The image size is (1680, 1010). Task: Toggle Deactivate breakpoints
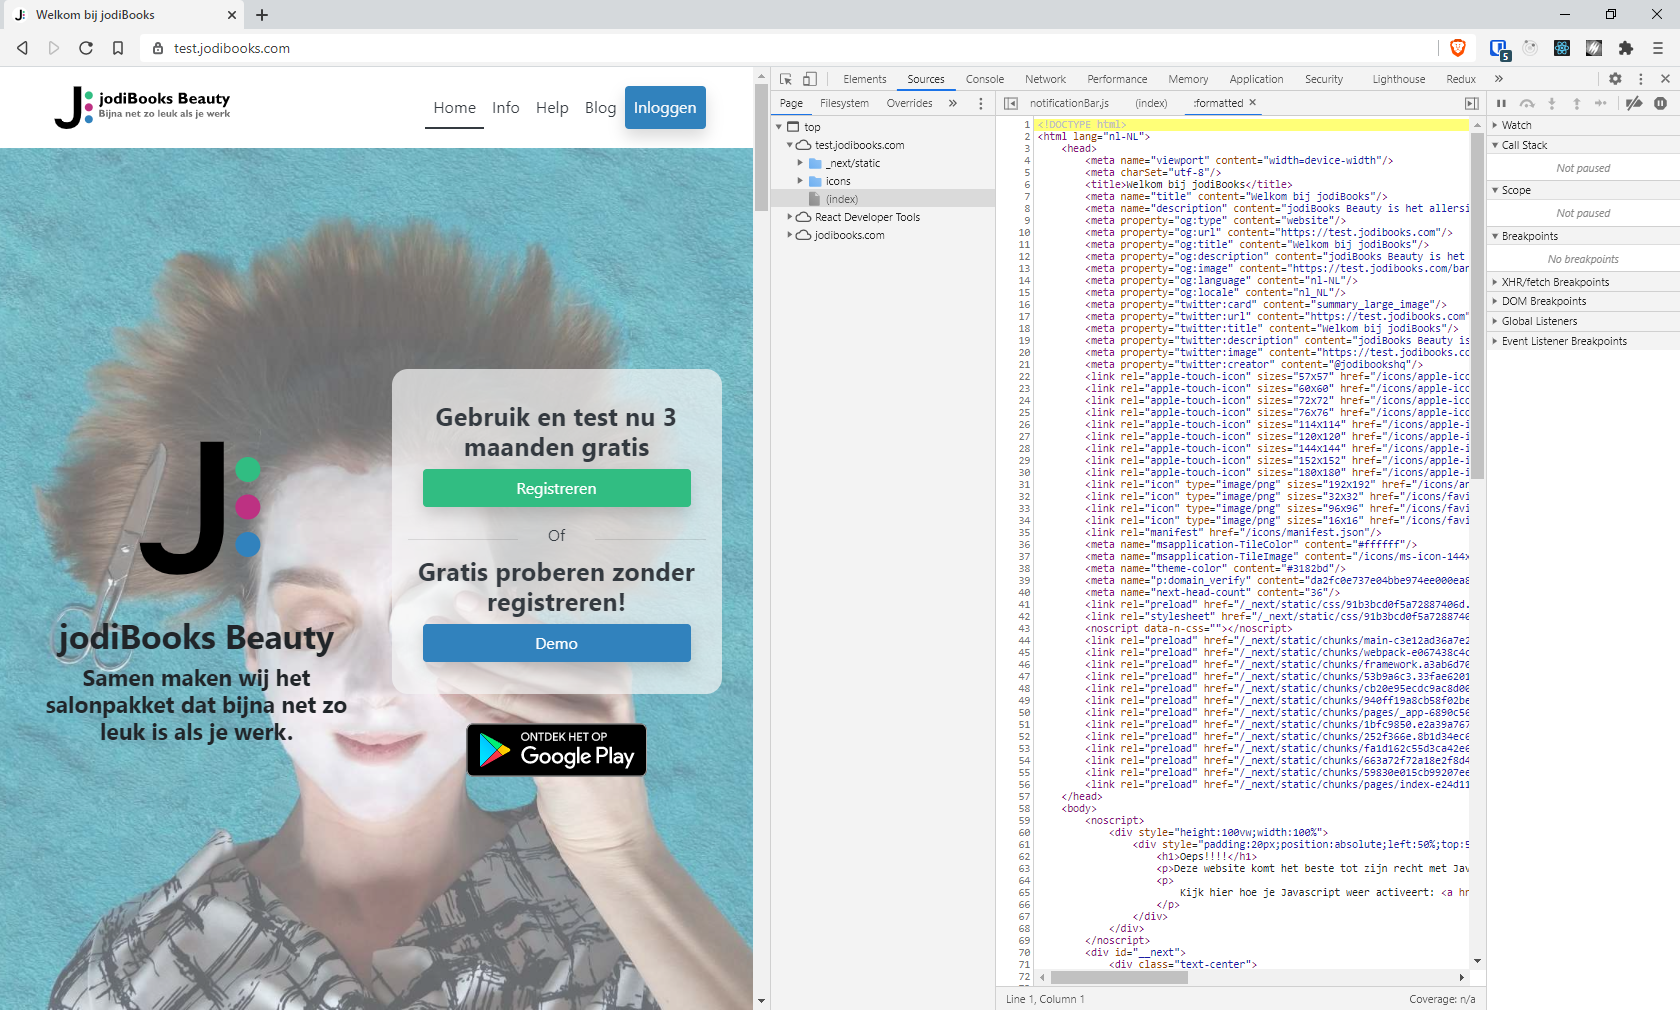tap(1634, 103)
